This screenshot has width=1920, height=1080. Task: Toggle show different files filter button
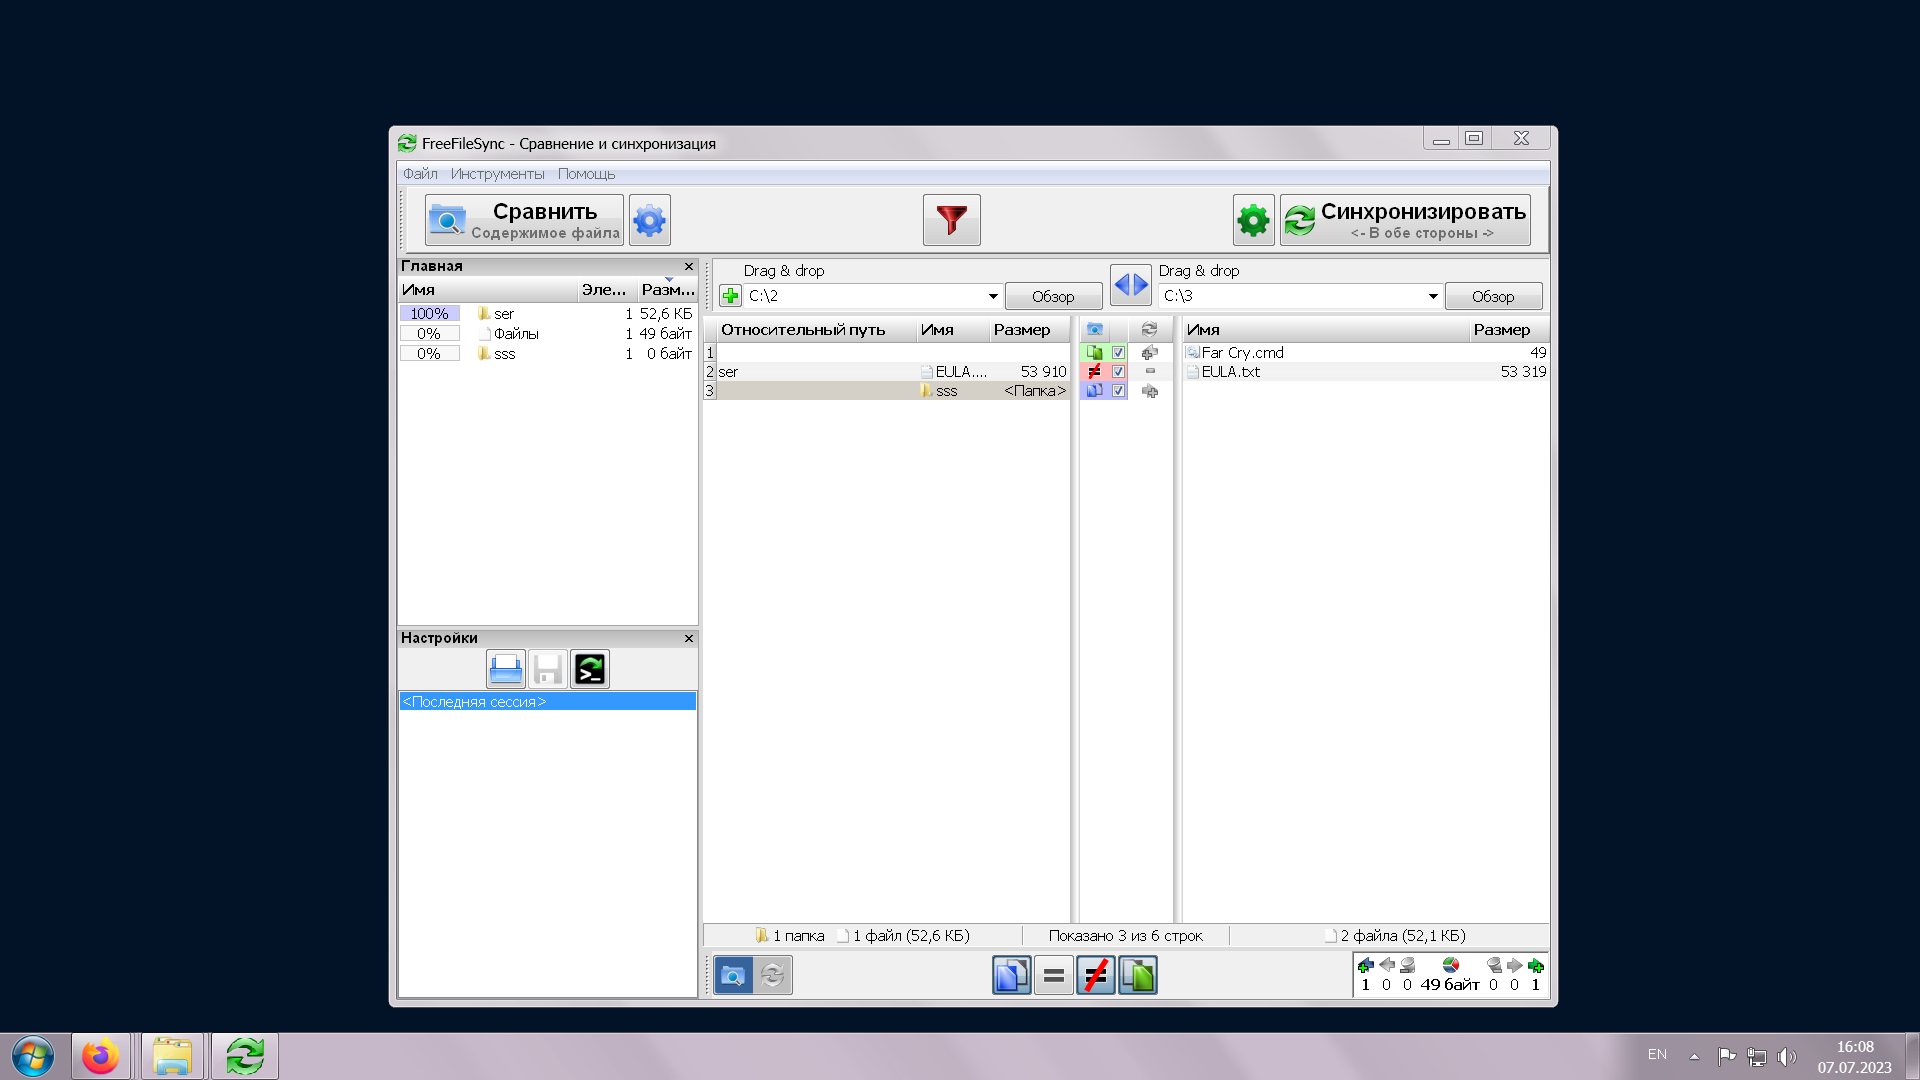click(x=1096, y=975)
